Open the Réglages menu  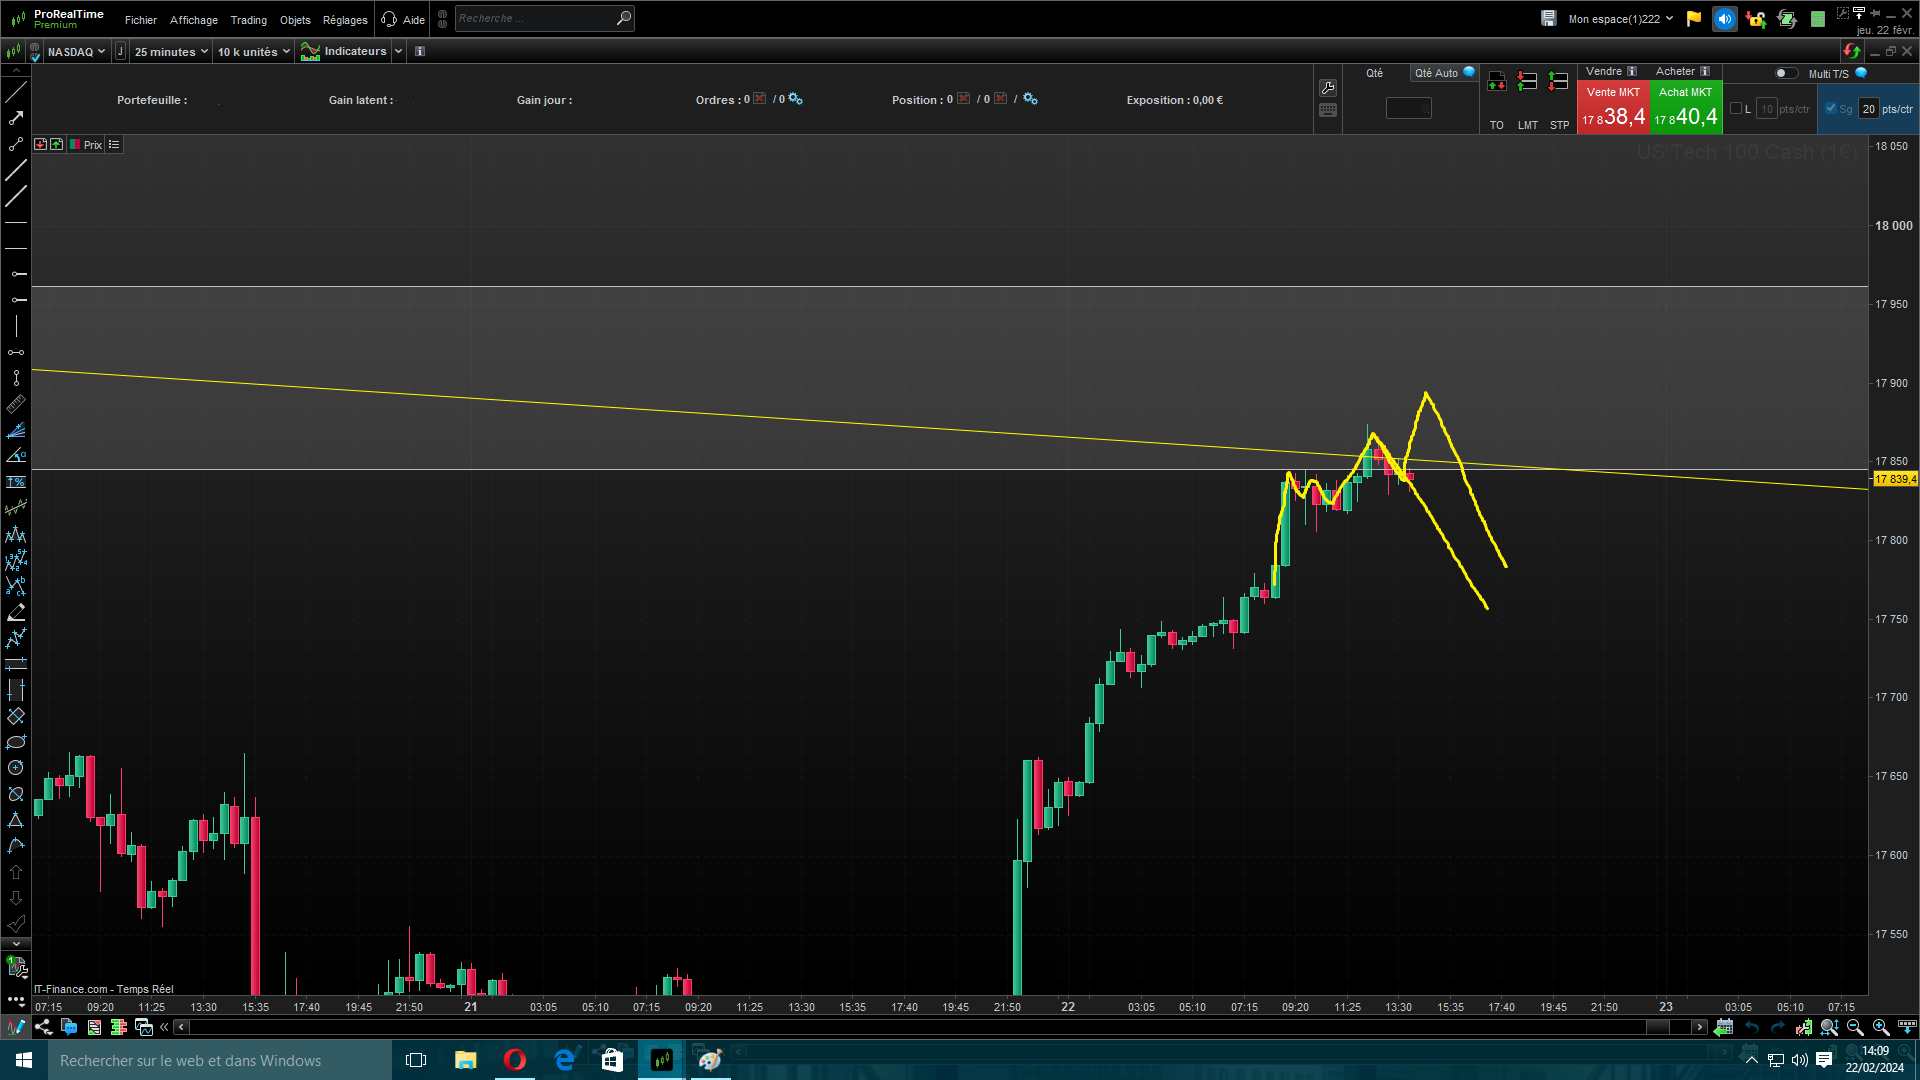pos(345,20)
